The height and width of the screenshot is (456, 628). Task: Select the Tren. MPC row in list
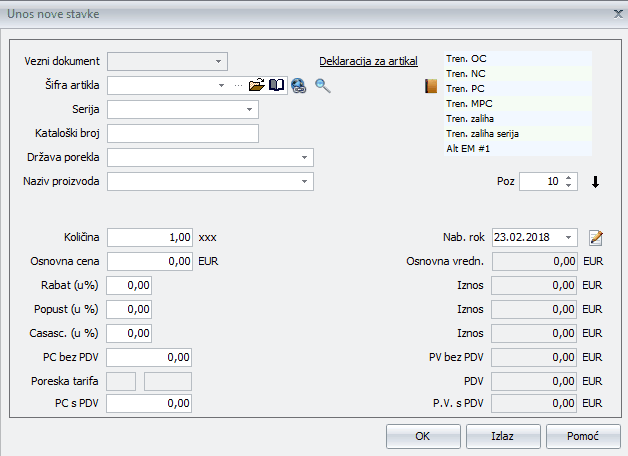pos(518,103)
